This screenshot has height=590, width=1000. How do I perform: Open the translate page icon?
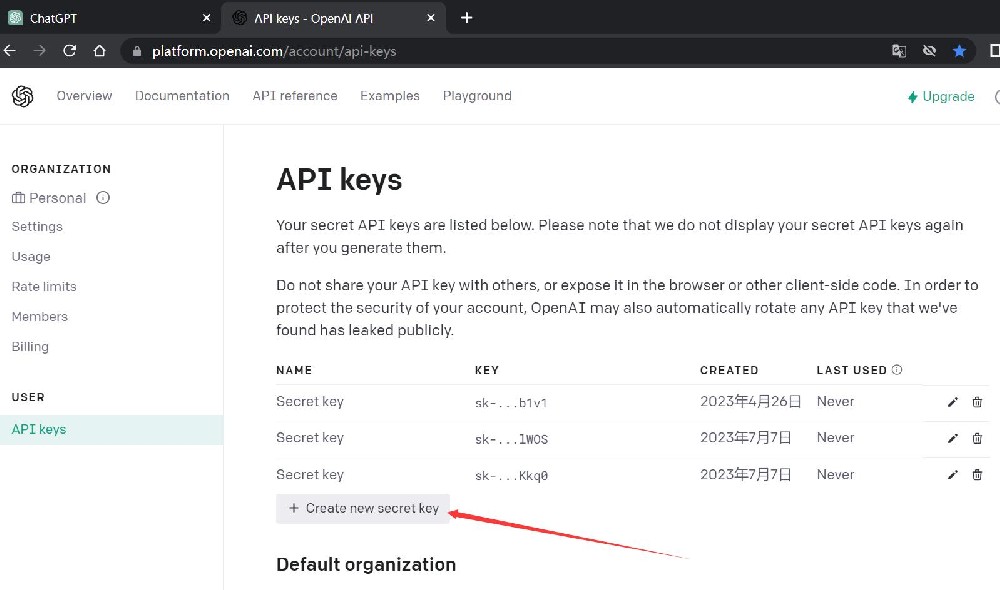coord(899,51)
